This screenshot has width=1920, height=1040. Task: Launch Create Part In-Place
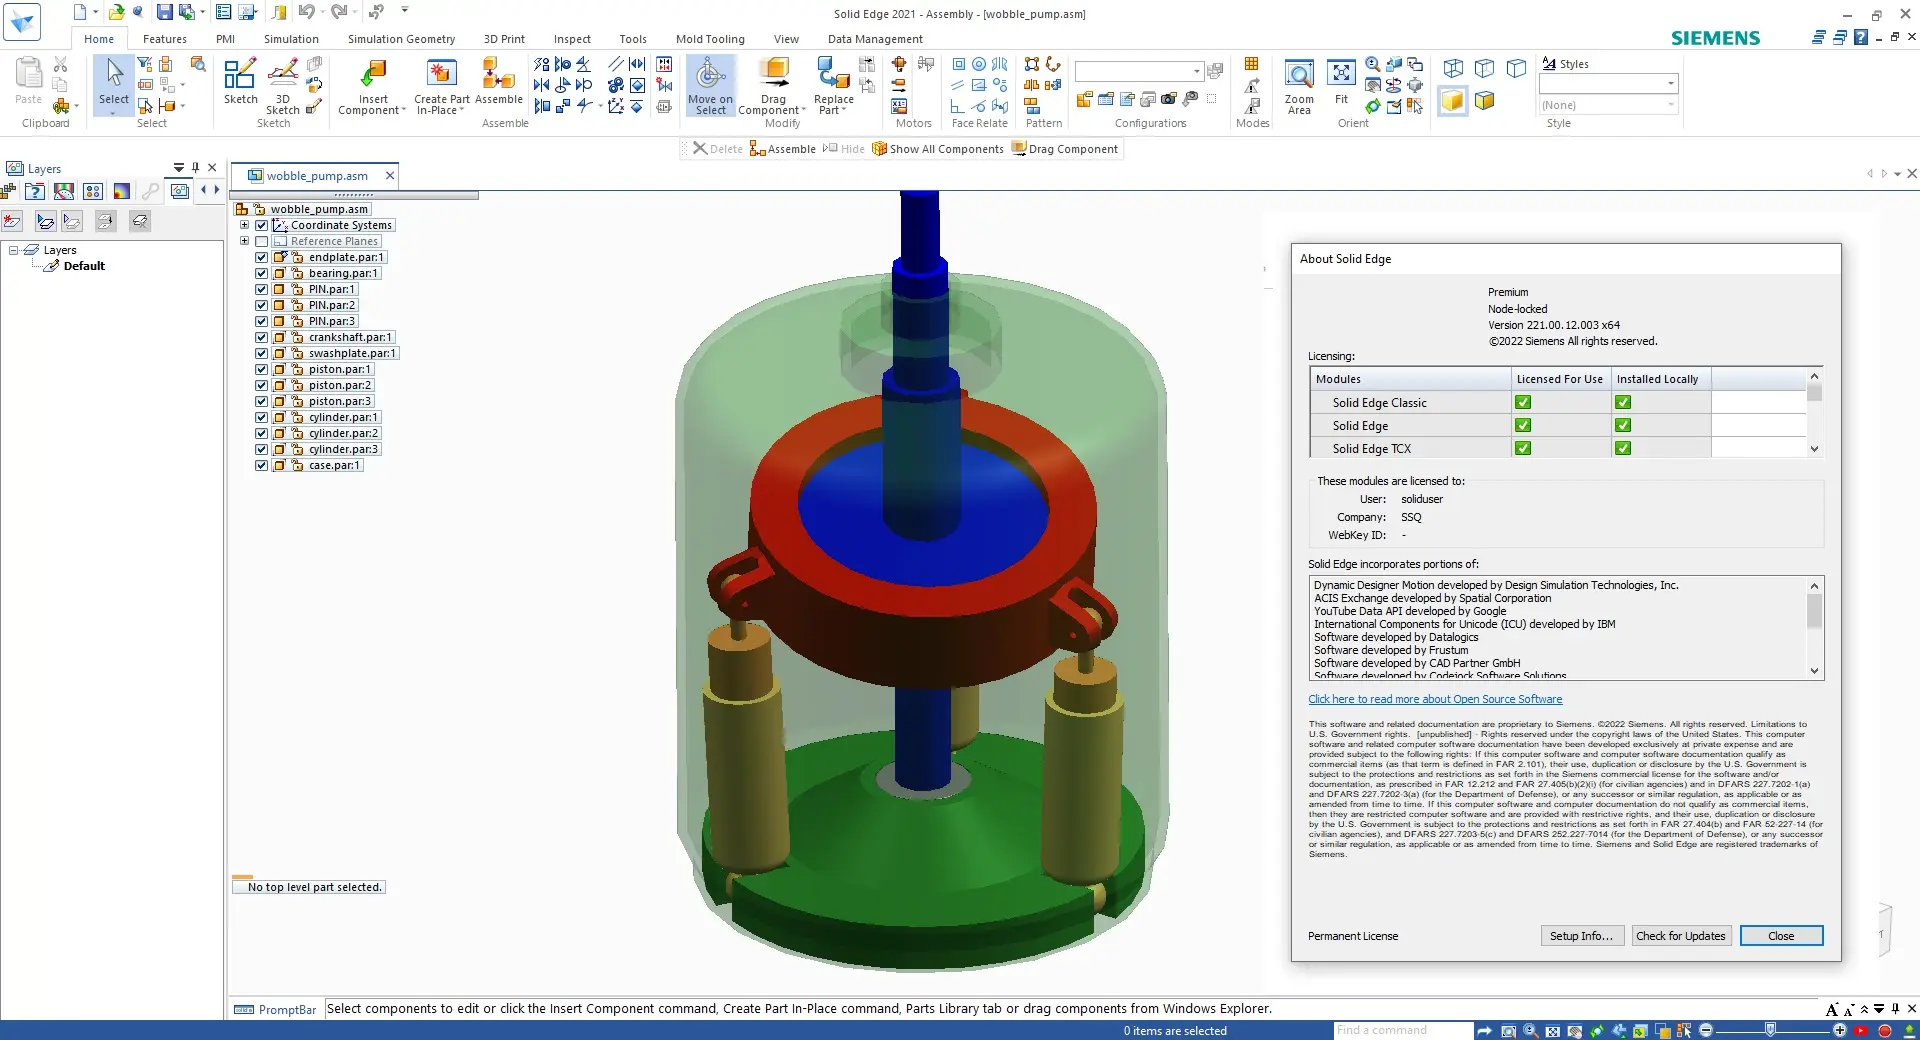pyautogui.click(x=441, y=87)
